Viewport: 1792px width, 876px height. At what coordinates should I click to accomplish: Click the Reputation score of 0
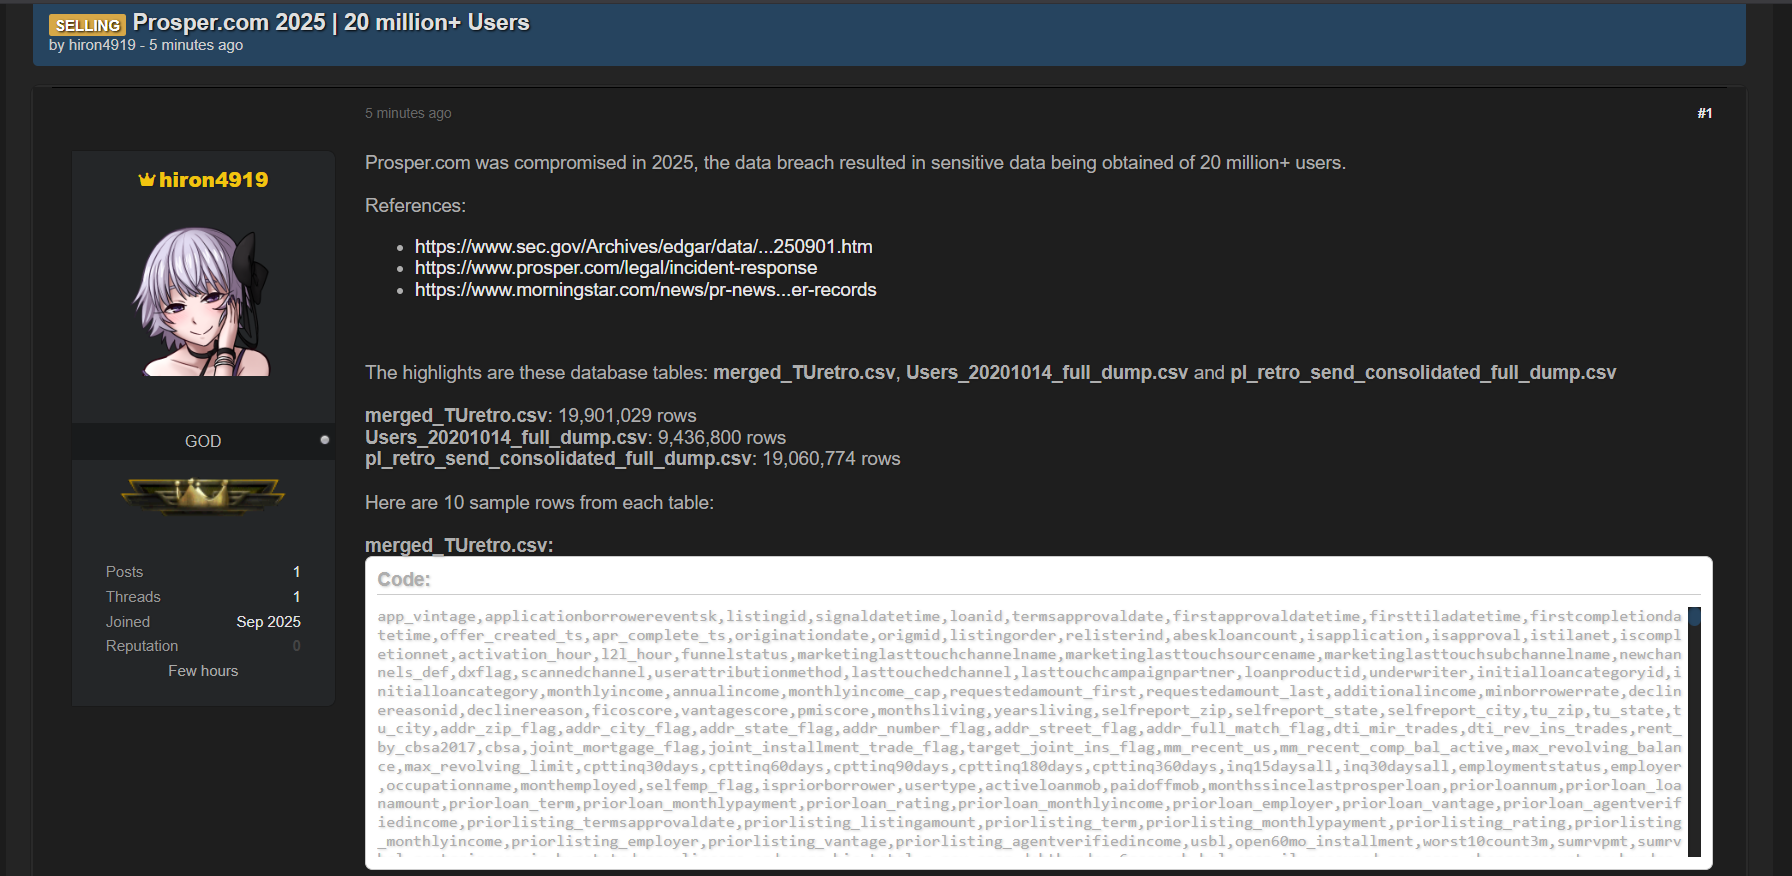coord(296,646)
